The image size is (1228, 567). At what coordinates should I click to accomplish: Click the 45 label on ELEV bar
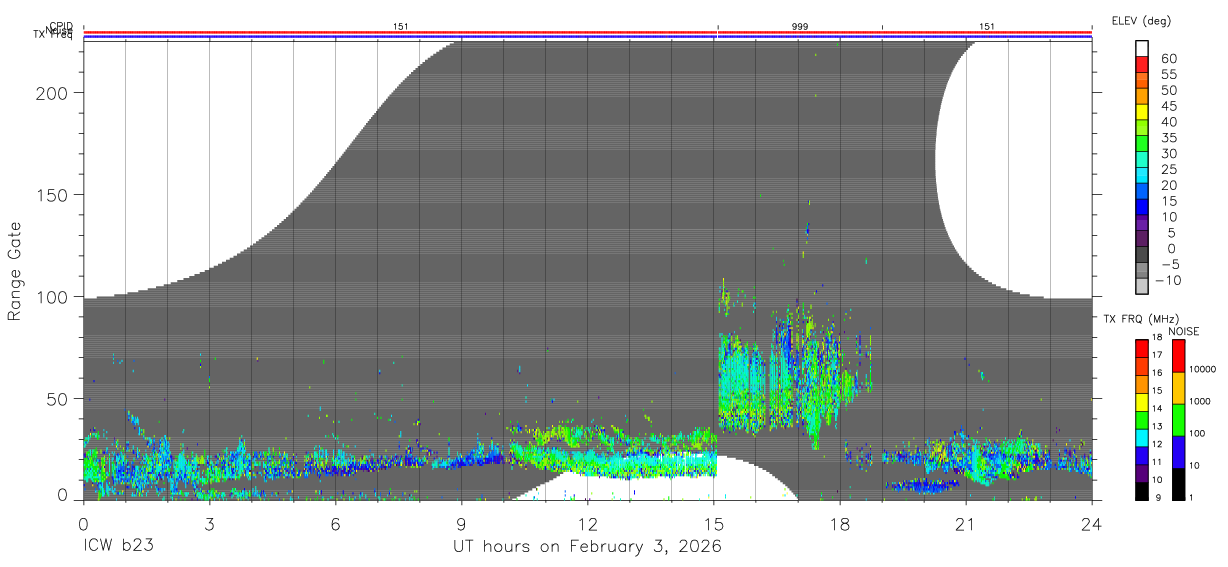(x=1169, y=106)
